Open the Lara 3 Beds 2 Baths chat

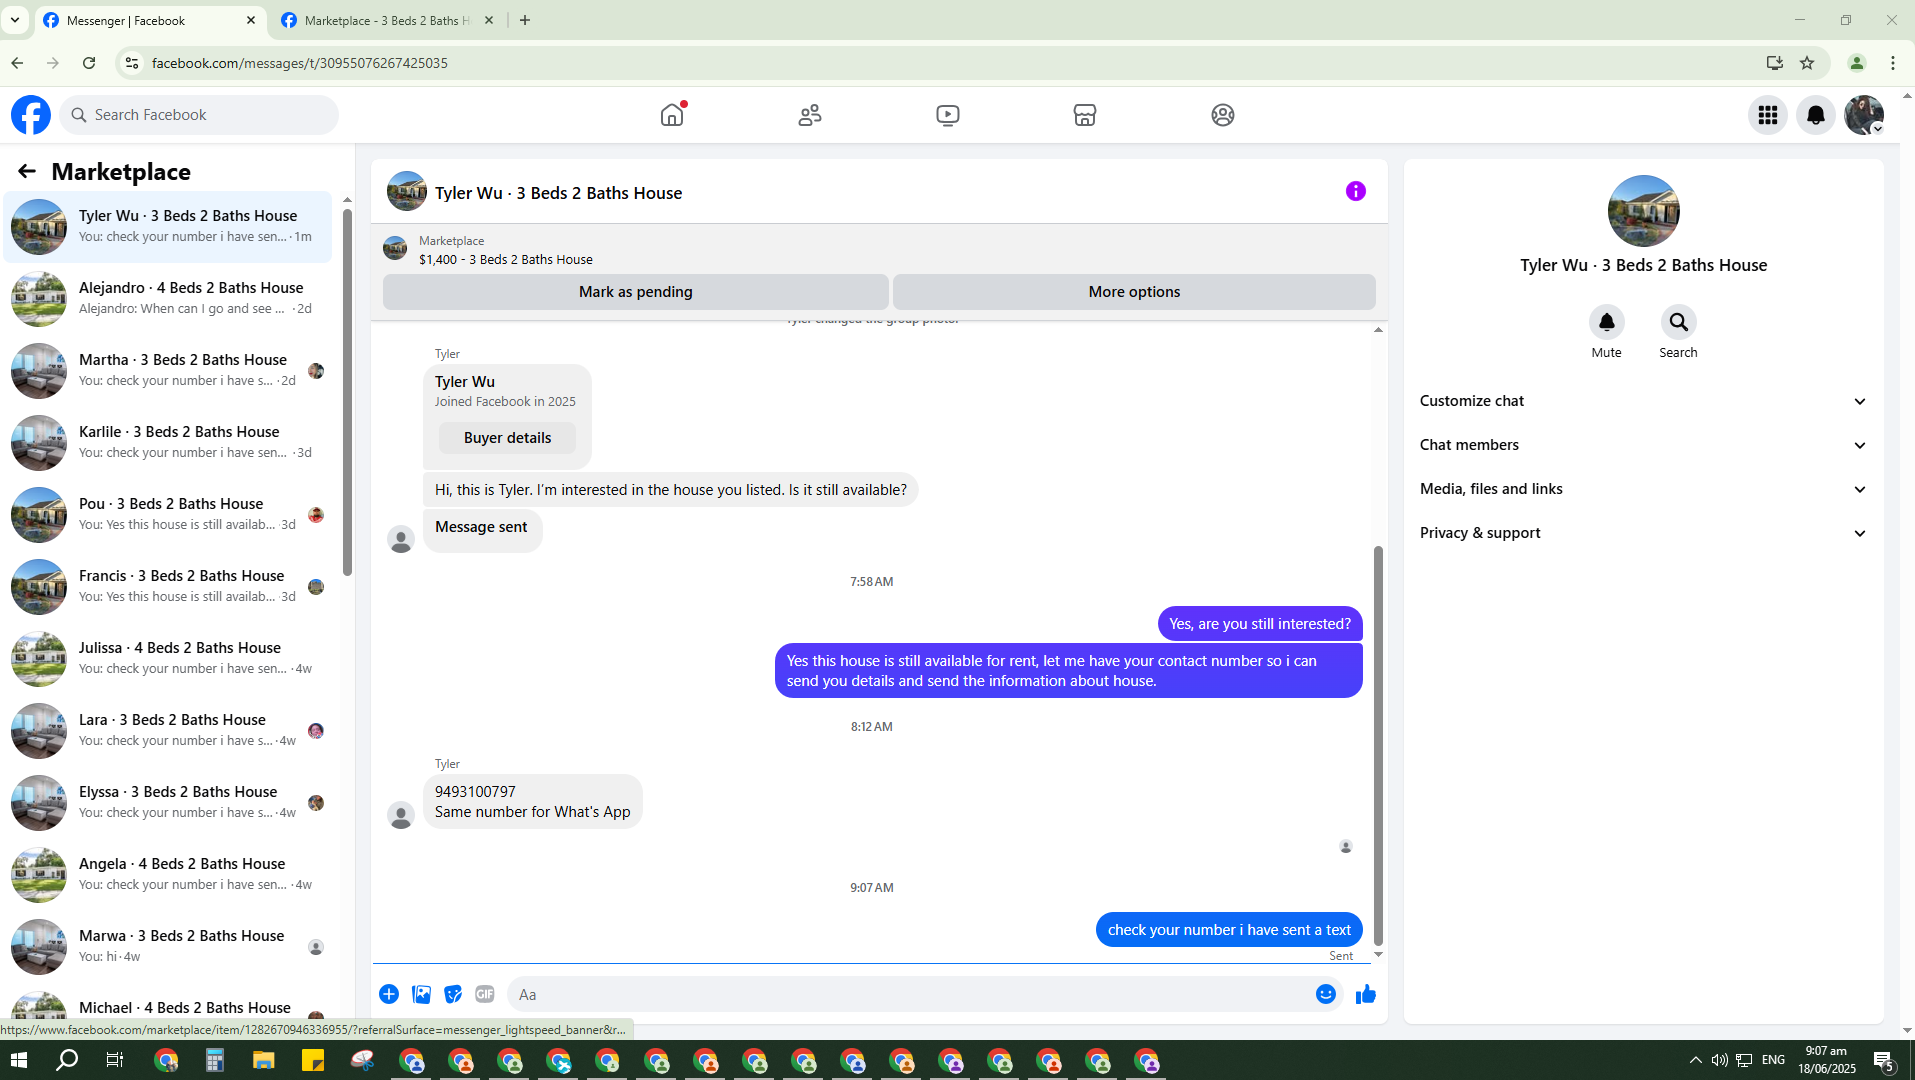tap(168, 731)
